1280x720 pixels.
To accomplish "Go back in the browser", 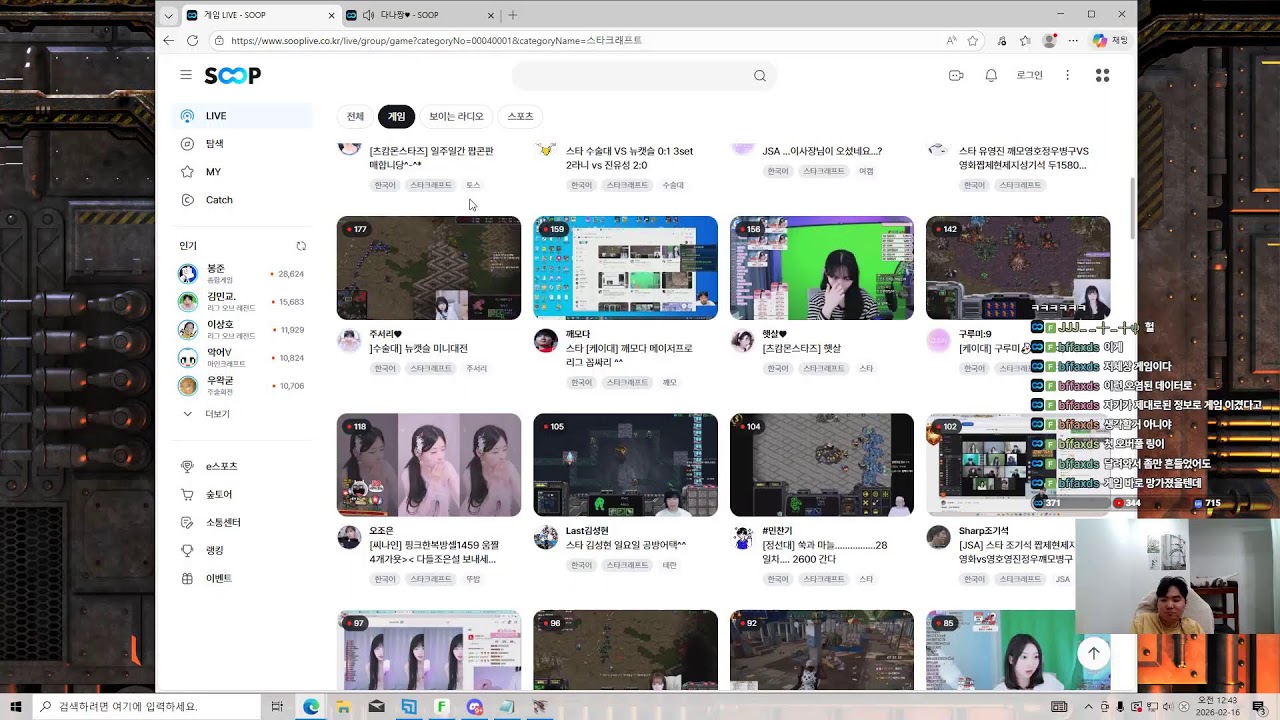I will coord(168,41).
